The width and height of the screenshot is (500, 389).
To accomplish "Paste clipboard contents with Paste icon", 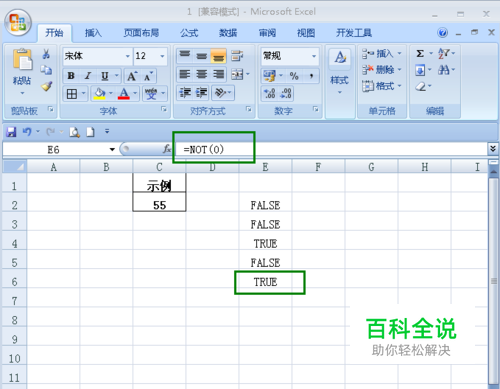I will pos(22,60).
